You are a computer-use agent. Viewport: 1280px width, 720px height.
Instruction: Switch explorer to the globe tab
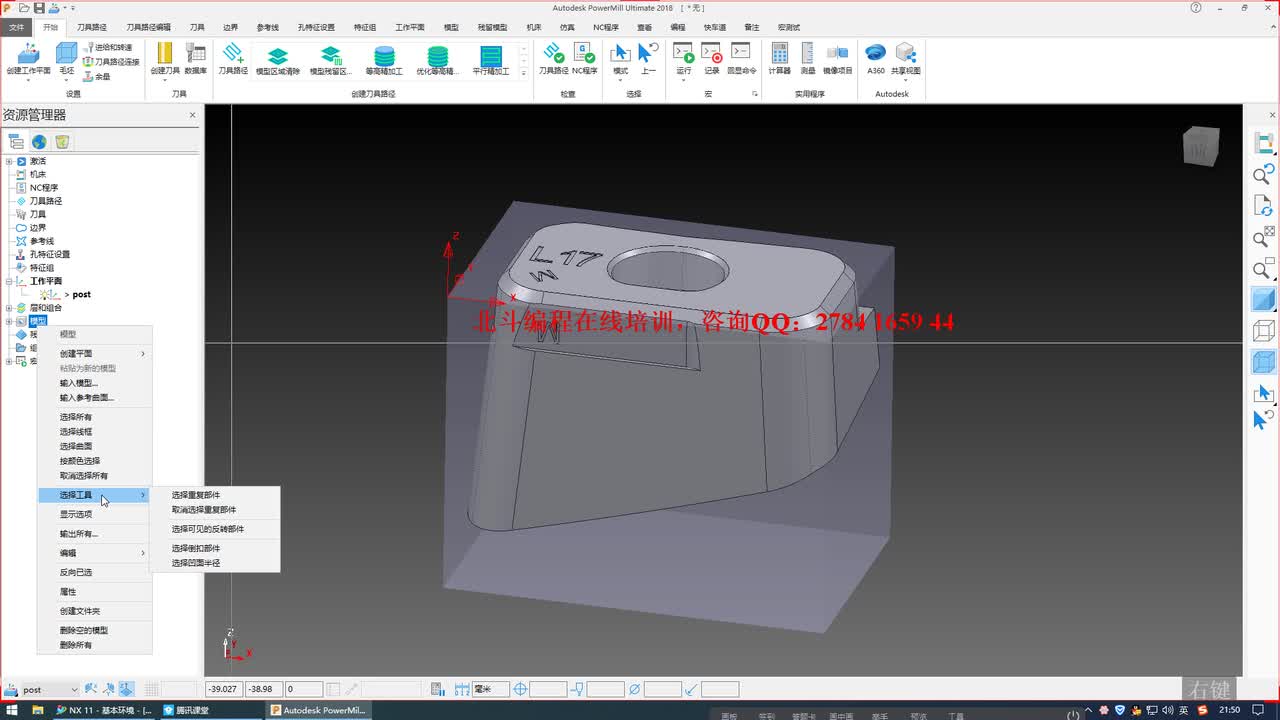(x=38, y=142)
